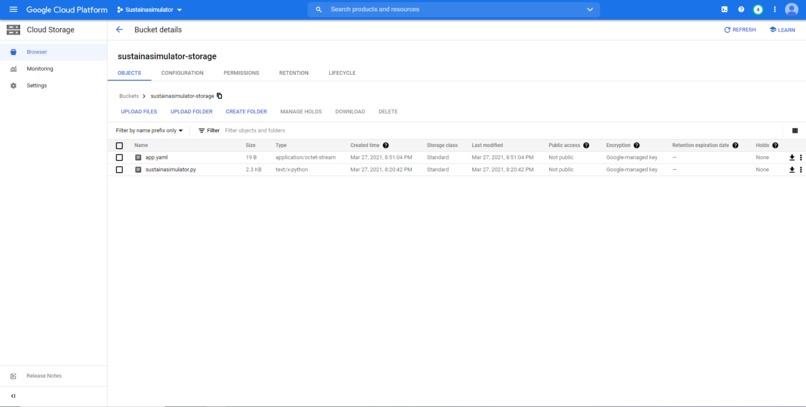806x407 pixels.
Task: Open the column display options icon
Action: [795, 131]
